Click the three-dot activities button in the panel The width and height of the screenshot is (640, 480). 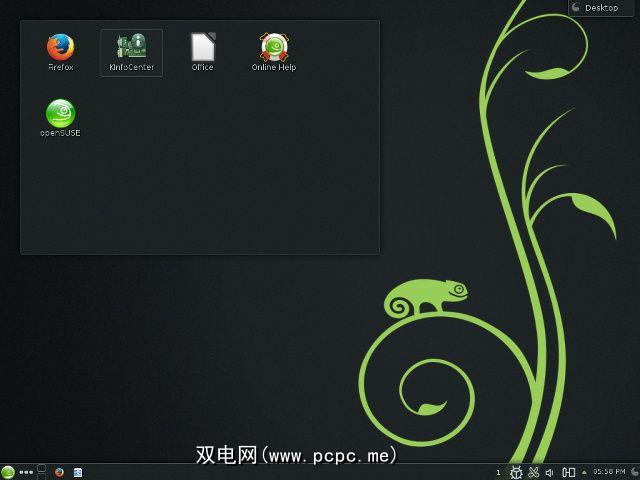pos(26,473)
